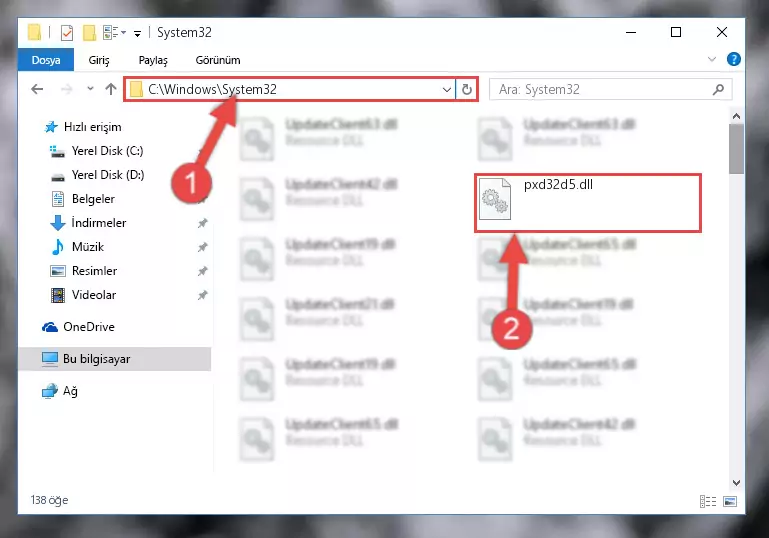Toggle the pin next to Videolar
The height and width of the screenshot is (538, 769).
pos(202,295)
